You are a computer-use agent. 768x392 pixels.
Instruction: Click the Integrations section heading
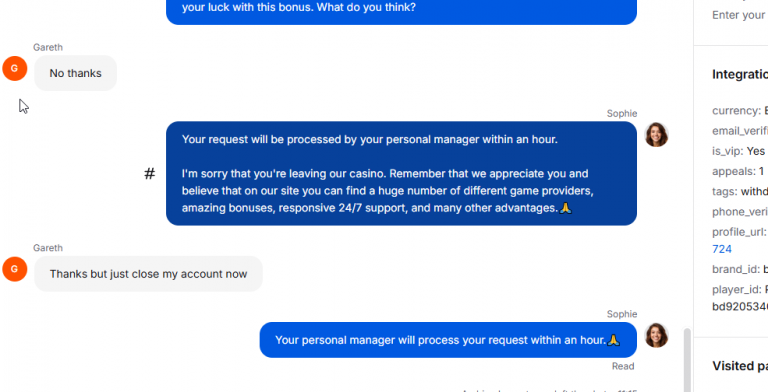click(x=740, y=74)
